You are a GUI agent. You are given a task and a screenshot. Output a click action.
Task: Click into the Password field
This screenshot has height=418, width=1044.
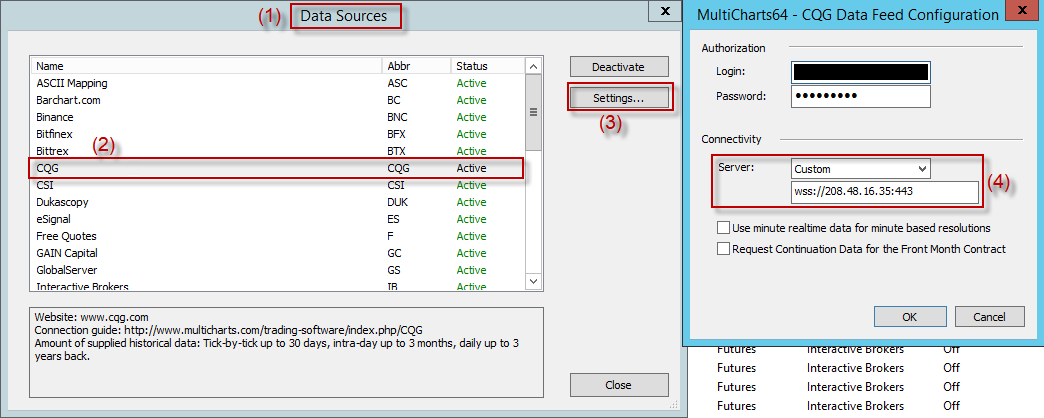point(860,96)
